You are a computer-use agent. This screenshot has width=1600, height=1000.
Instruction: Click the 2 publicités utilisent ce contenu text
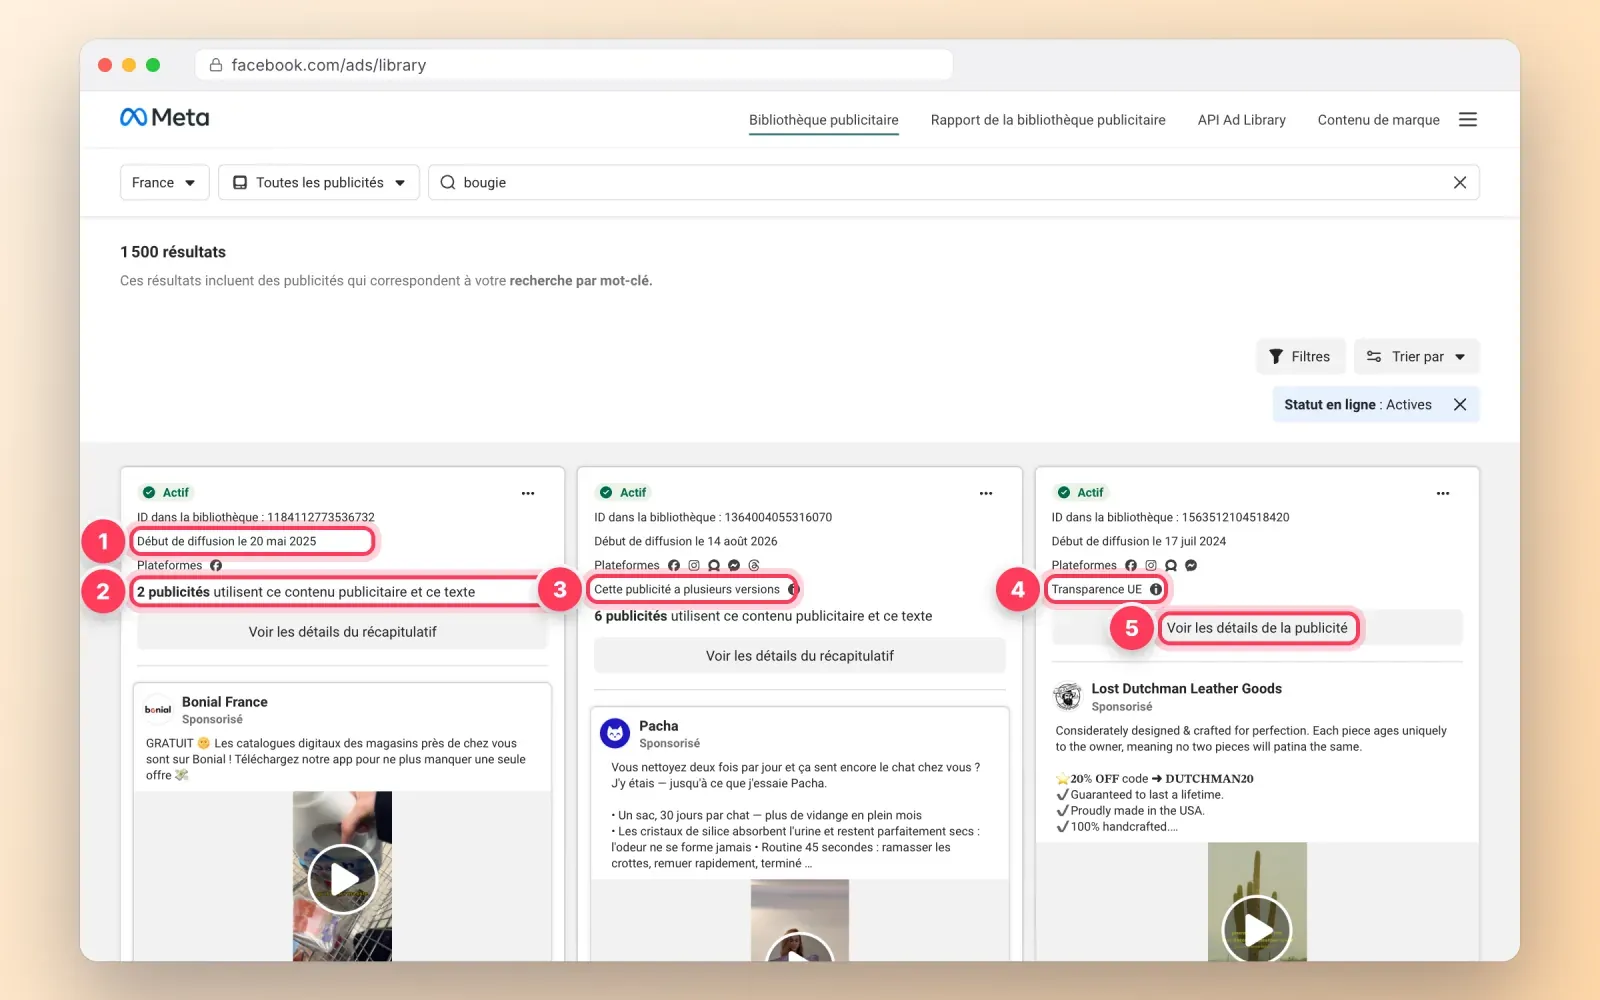(306, 592)
